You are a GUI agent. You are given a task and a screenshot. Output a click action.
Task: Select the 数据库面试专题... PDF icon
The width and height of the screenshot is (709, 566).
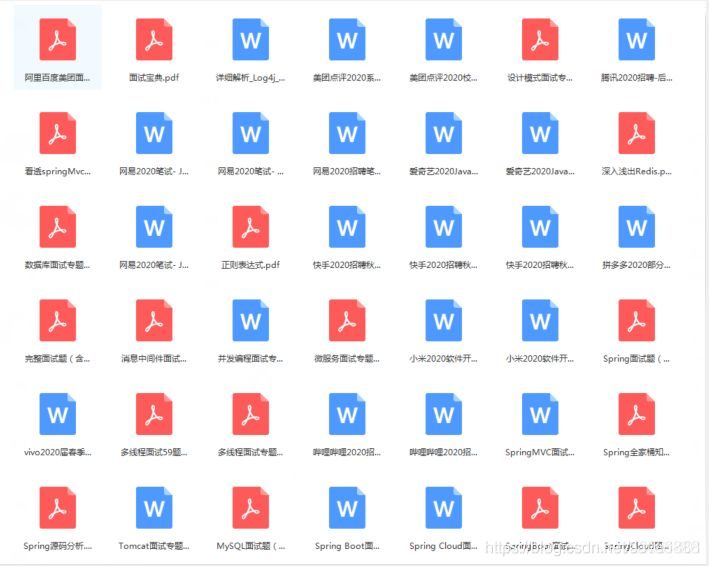click(x=57, y=226)
